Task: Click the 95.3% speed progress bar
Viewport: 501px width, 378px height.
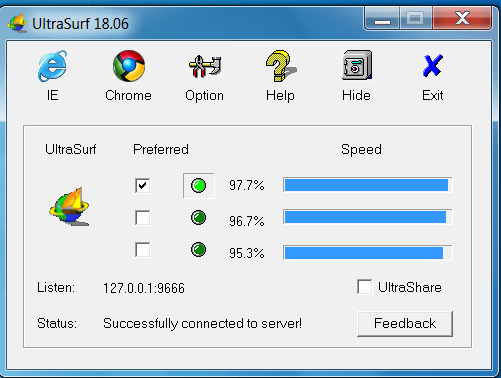Action: click(x=368, y=253)
